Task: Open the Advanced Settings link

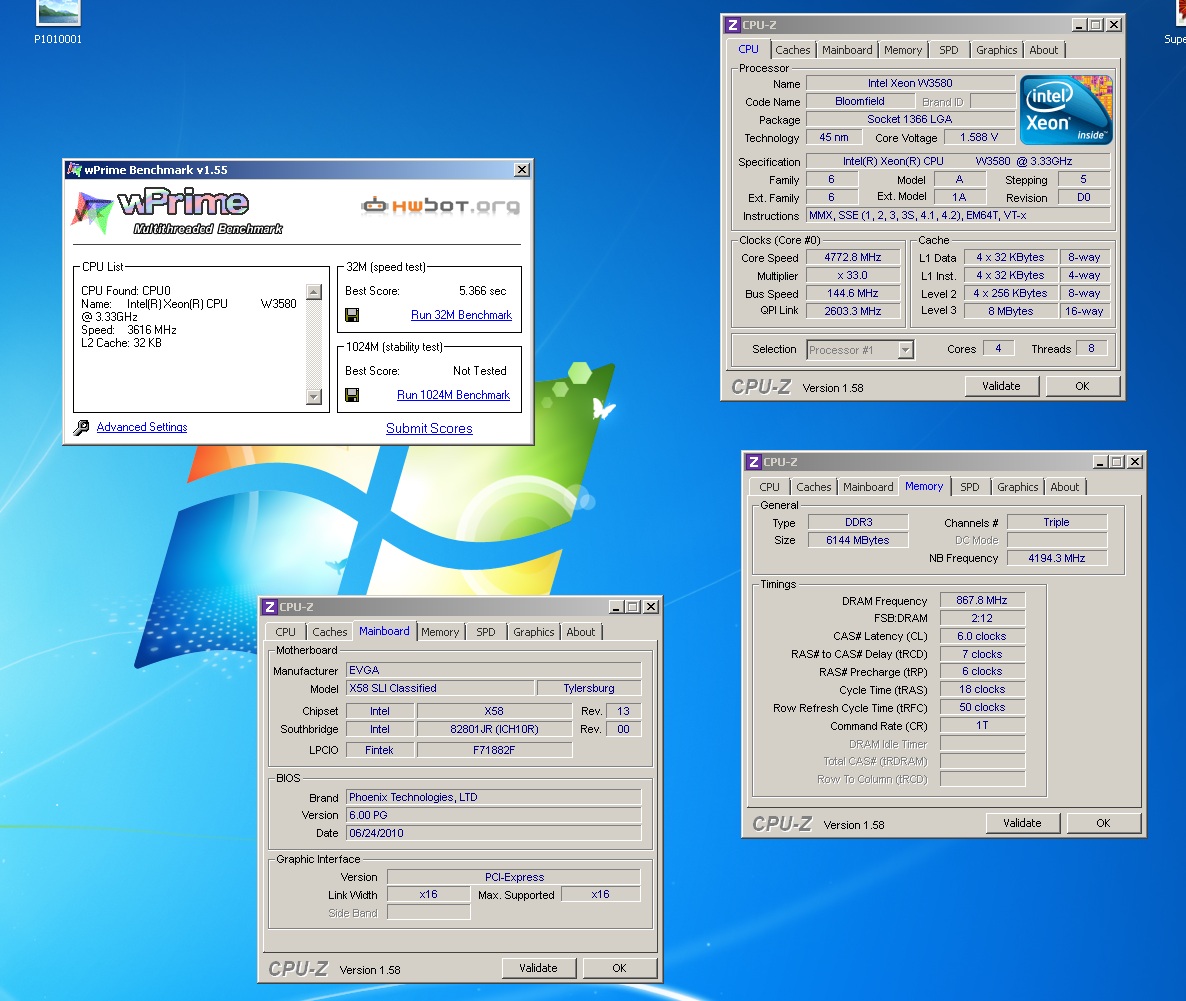Action: click(x=142, y=427)
